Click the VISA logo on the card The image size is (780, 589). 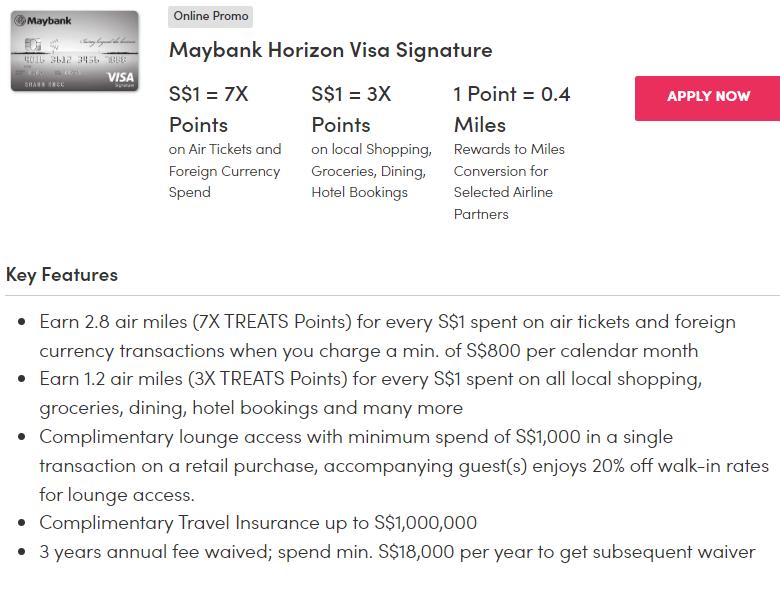coord(119,77)
